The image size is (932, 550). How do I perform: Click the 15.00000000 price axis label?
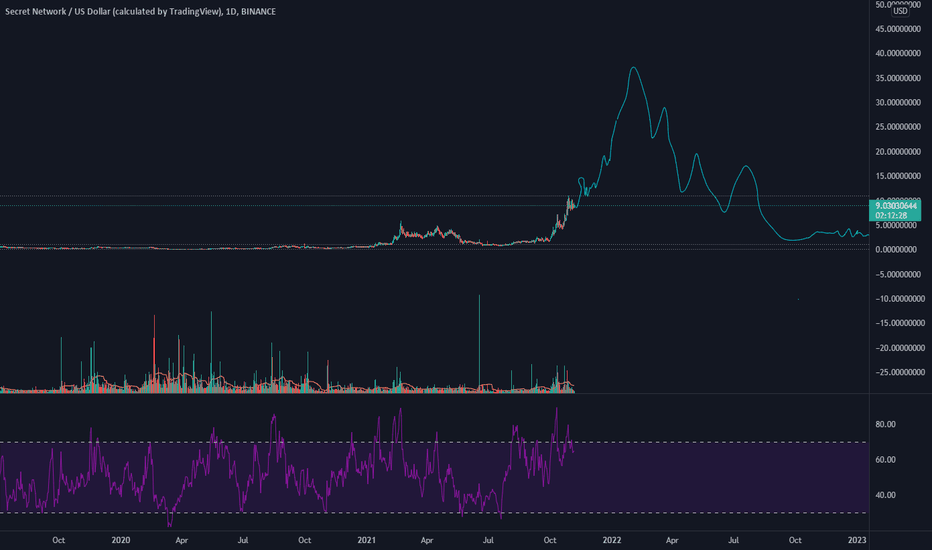[898, 176]
